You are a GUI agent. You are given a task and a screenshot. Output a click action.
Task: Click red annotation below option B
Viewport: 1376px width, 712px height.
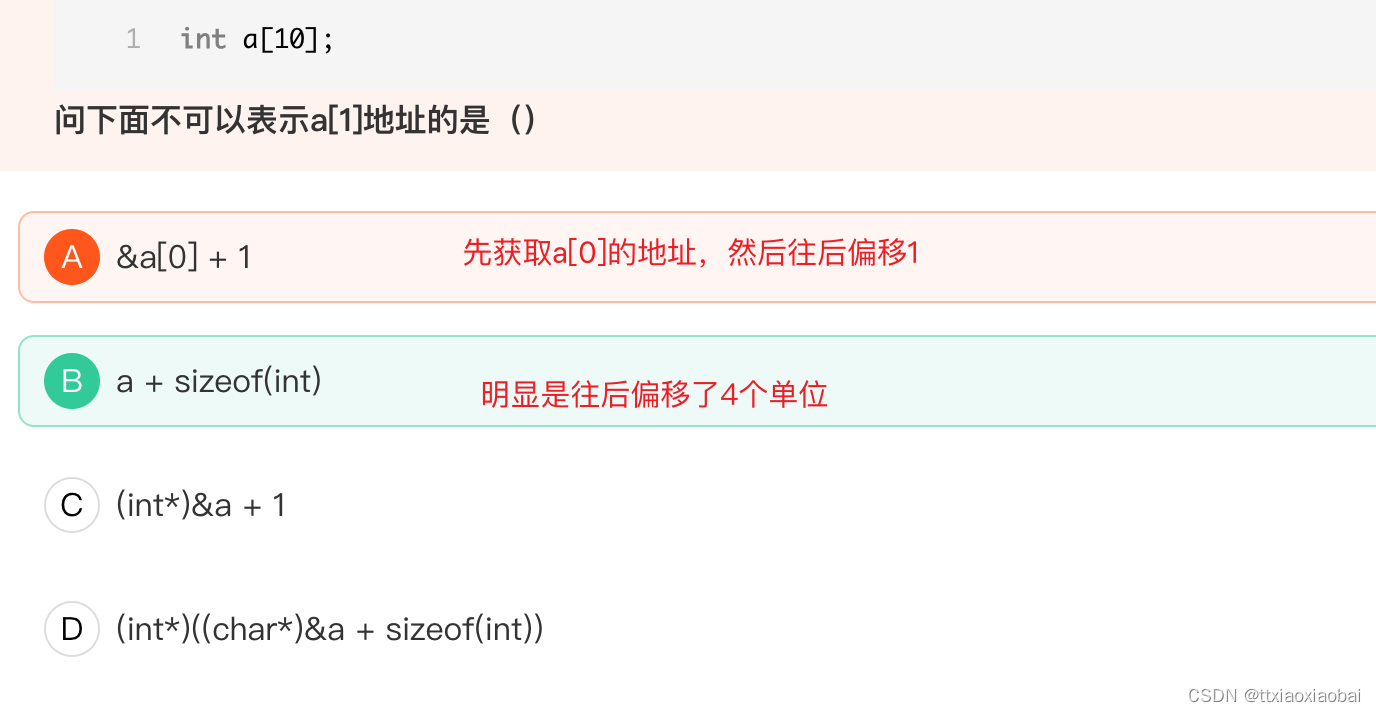click(654, 394)
